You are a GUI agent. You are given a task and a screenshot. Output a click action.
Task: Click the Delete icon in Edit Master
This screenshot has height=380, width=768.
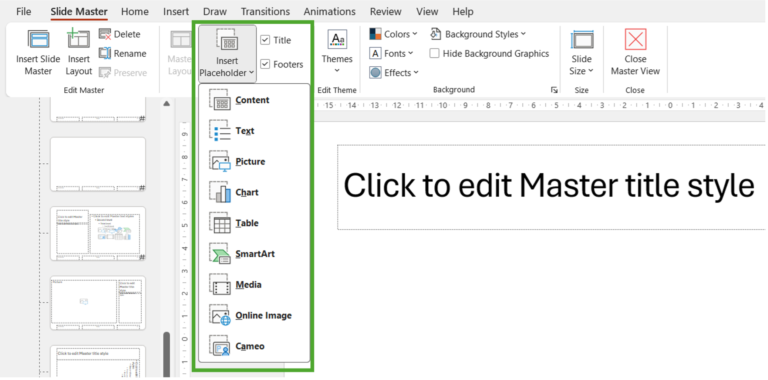[105, 34]
